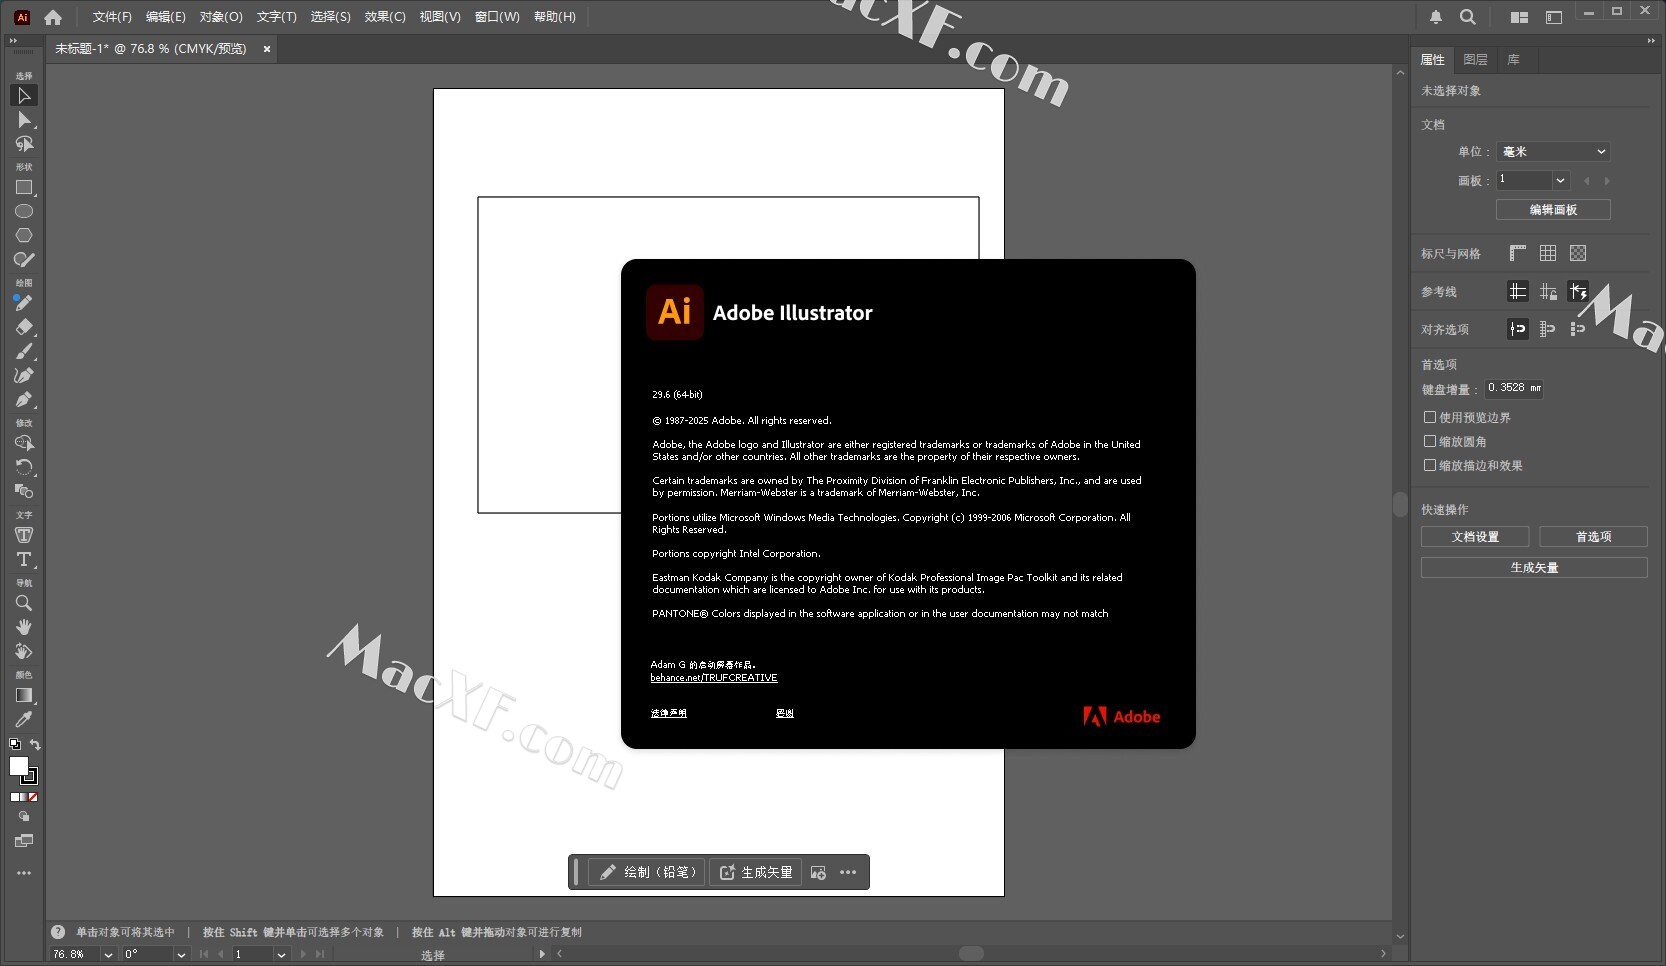Viewport: 1666px width, 966px height.
Task: Enable 缩放描边和效果 checkbox
Action: coord(1430,465)
